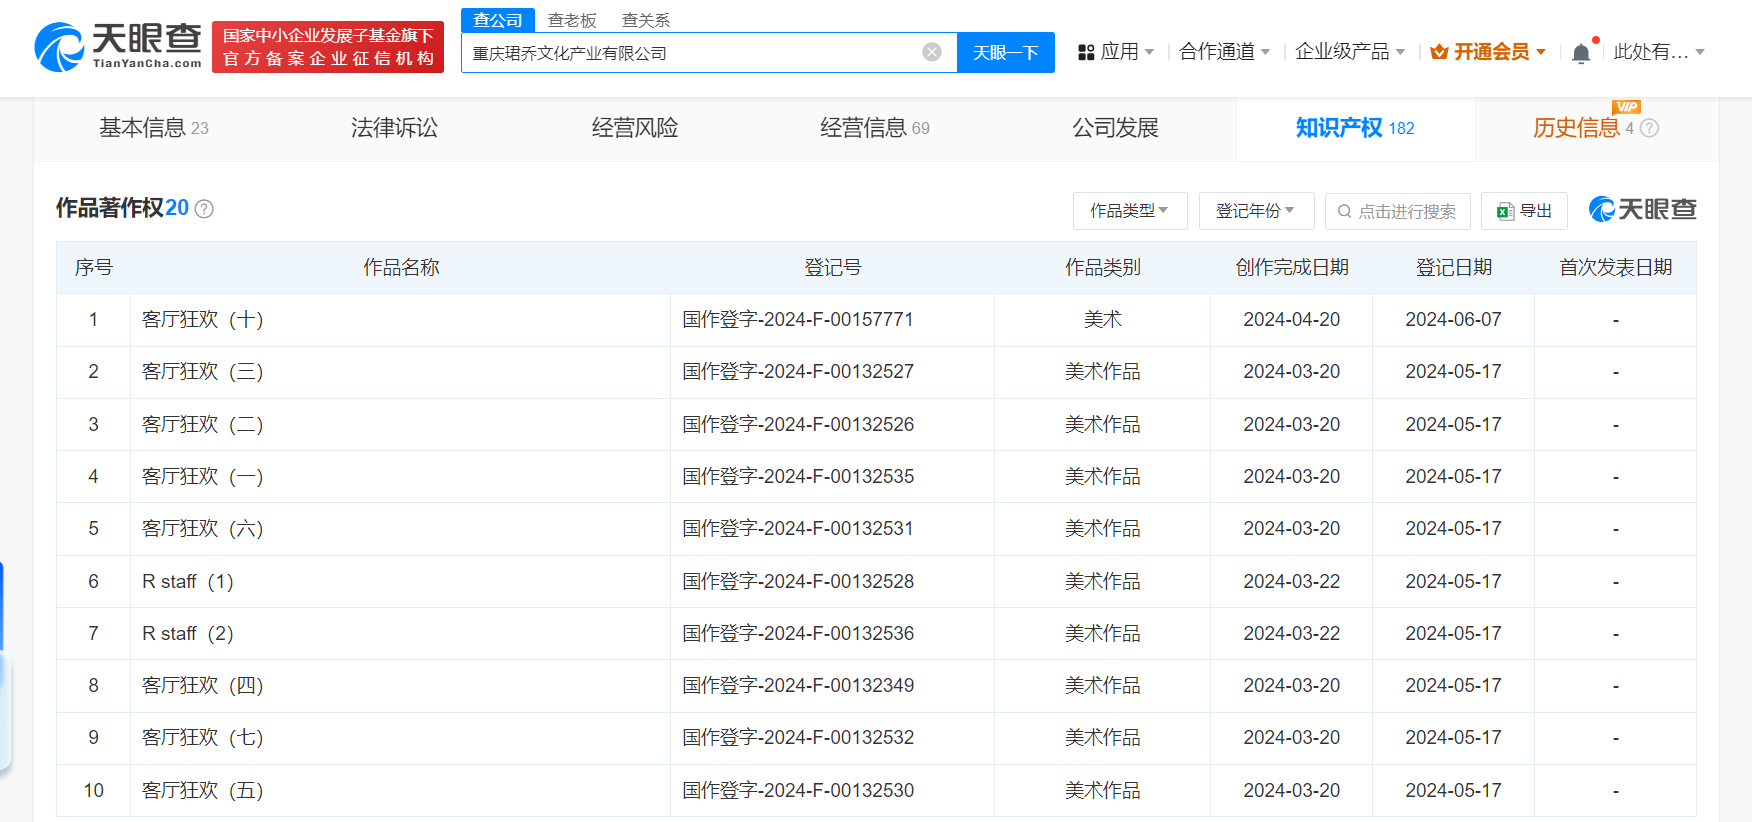1752x822 pixels.
Task: Click registration number 国作登字-2024-F-00132535
Action: 798,476
